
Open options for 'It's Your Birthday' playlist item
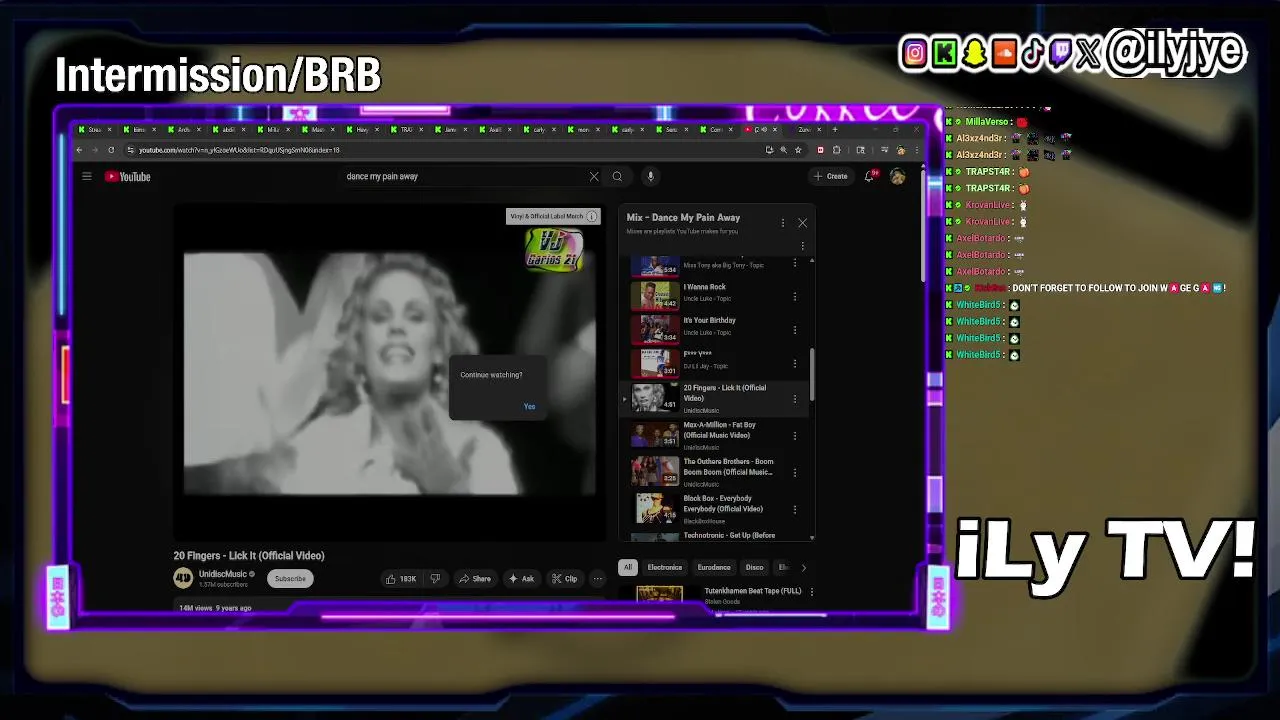pyautogui.click(x=795, y=330)
